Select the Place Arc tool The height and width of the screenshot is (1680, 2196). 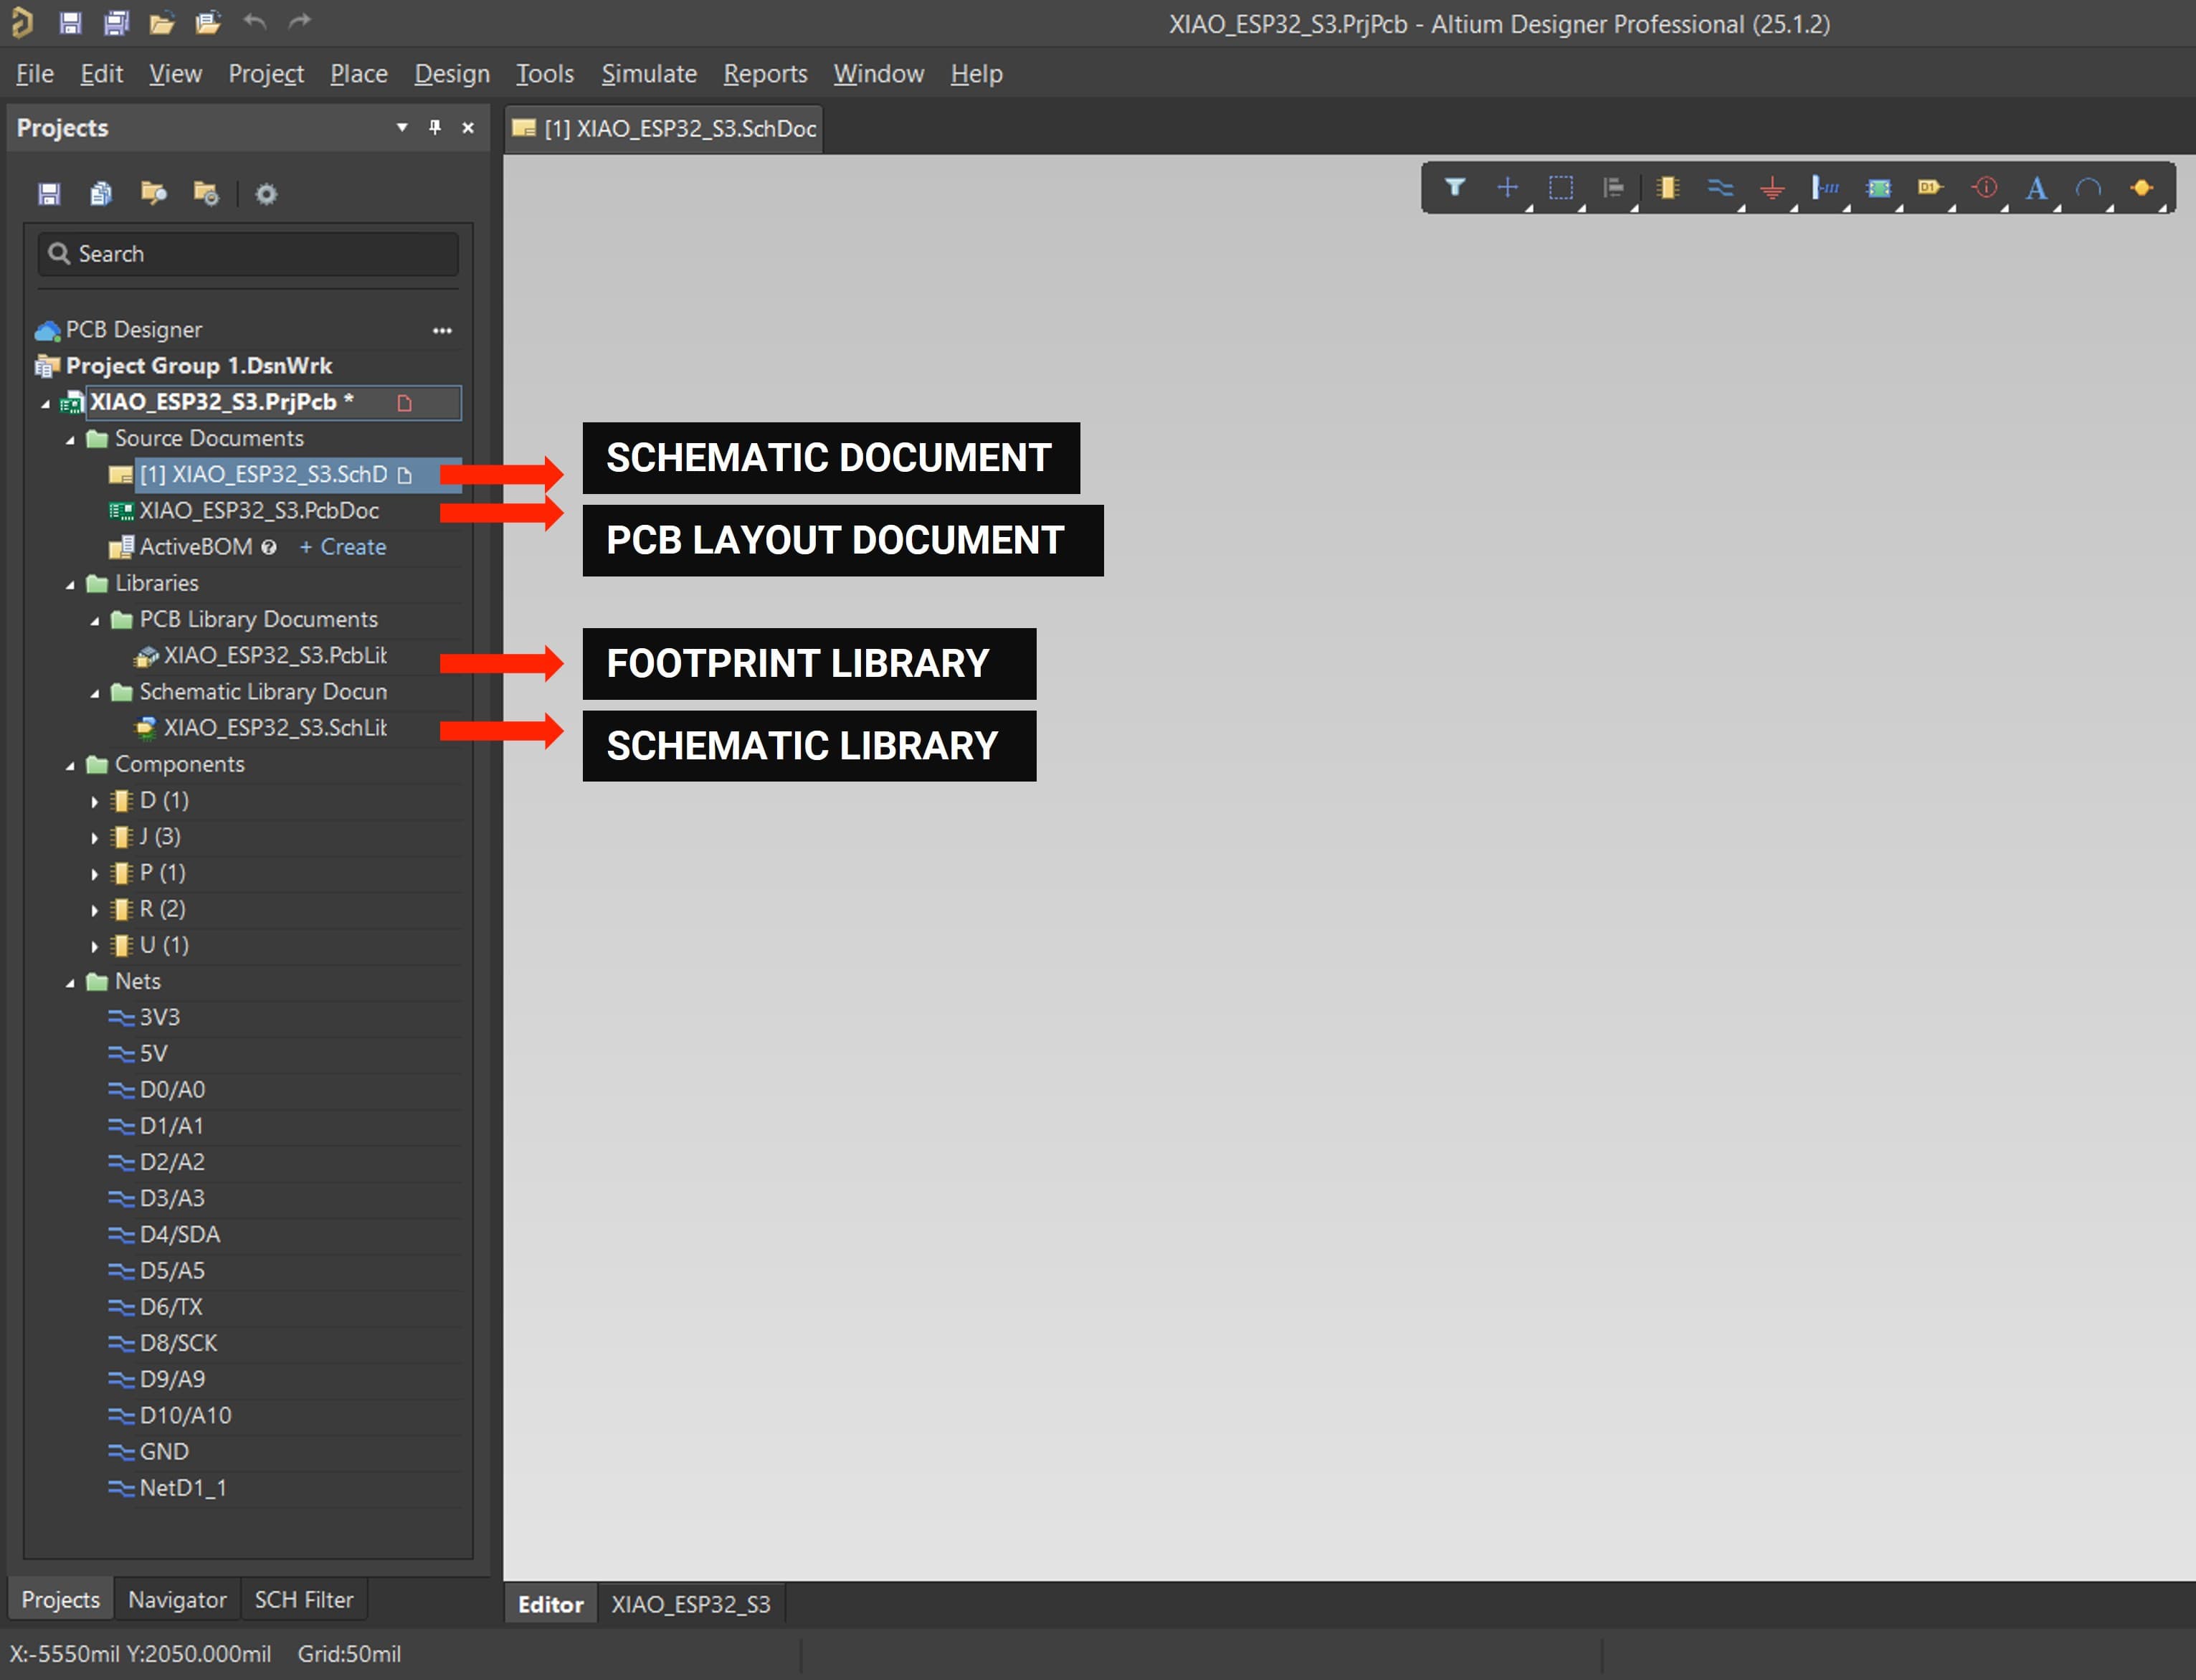(2088, 187)
